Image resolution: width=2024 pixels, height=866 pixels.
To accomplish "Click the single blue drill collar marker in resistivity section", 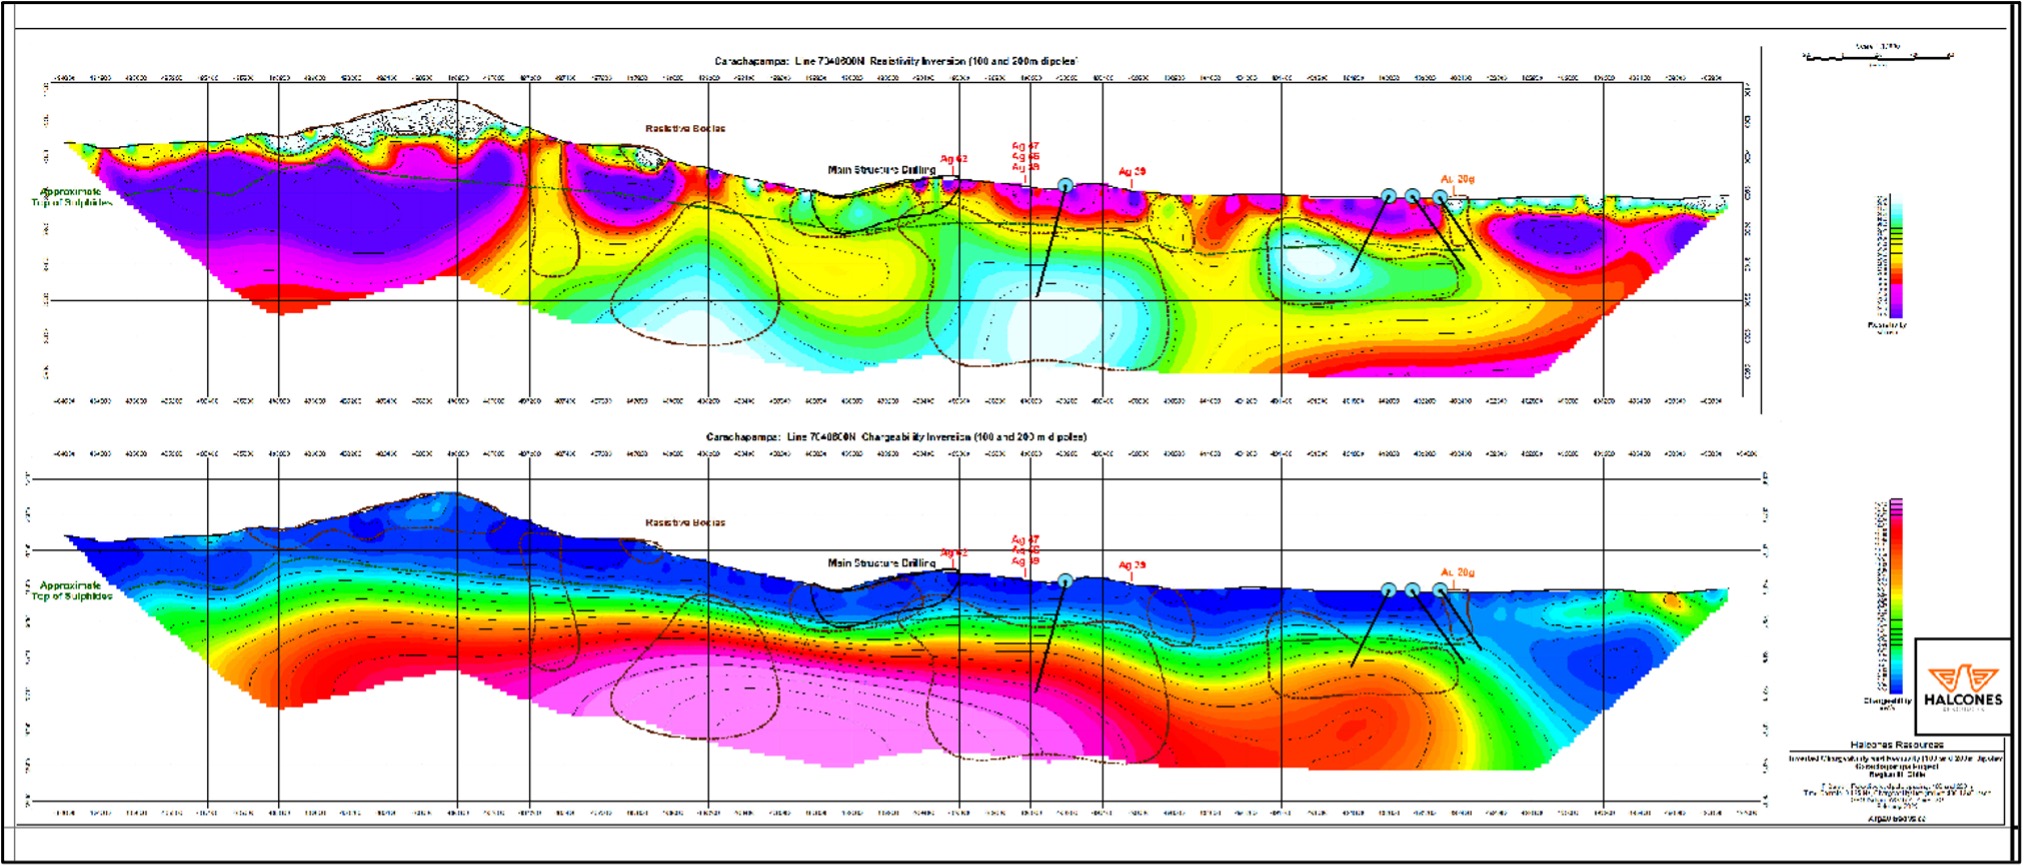I will coord(1066,186).
